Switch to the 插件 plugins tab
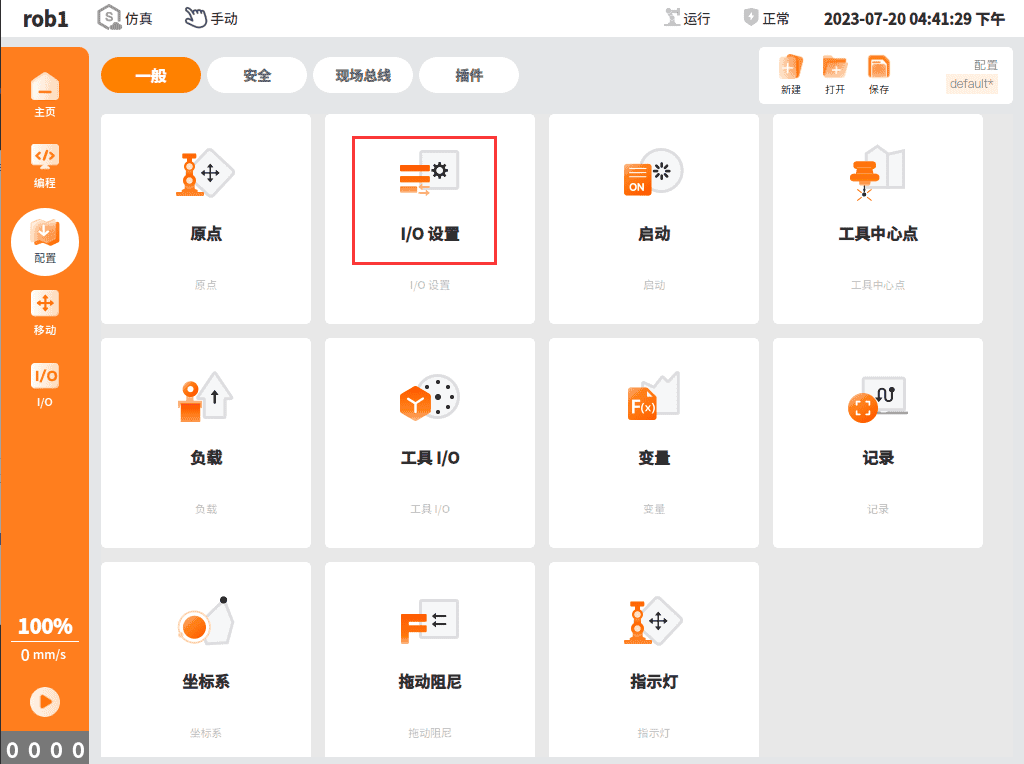The height and width of the screenshot is (764, 1024). coord(469,75)
